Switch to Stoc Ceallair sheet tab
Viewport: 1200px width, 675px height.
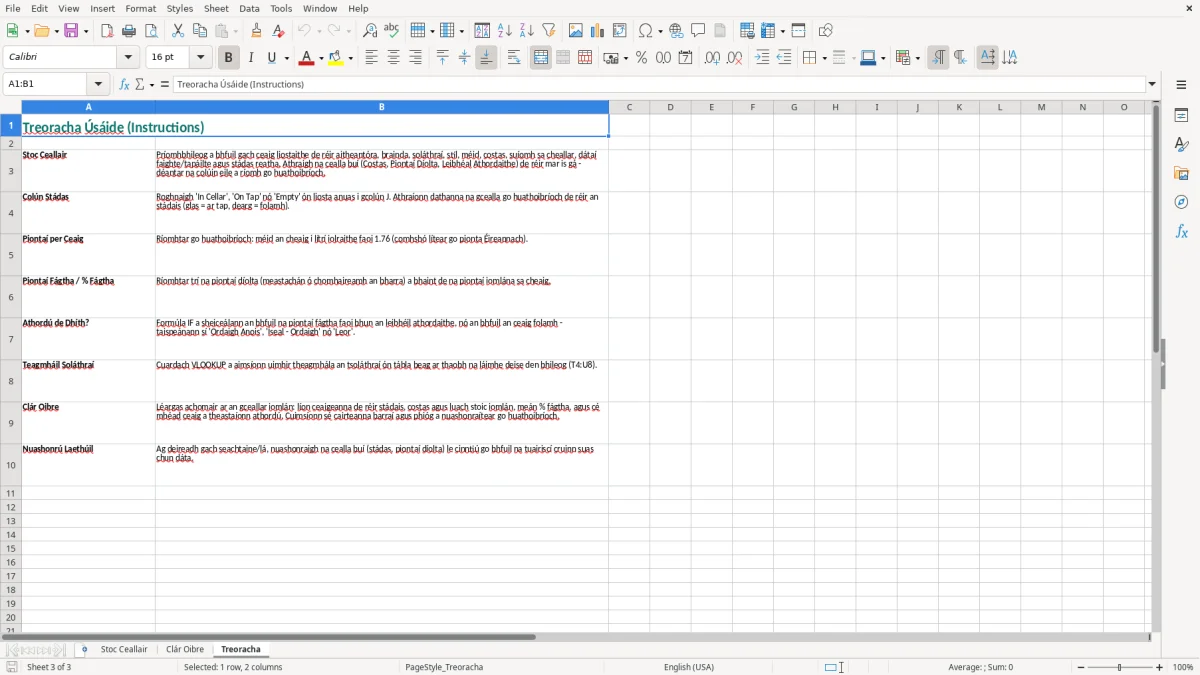pos(124,649)
